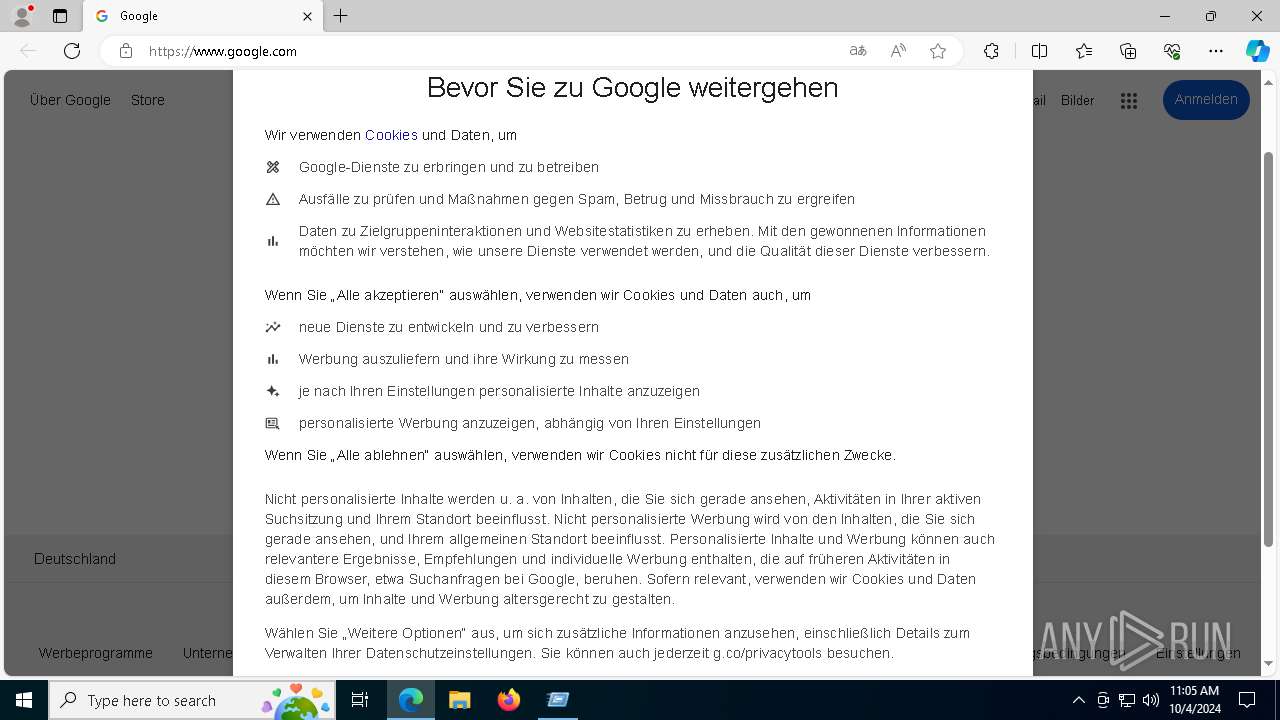Select the Google tab
Screen dimensions: 1280x720
202,16
